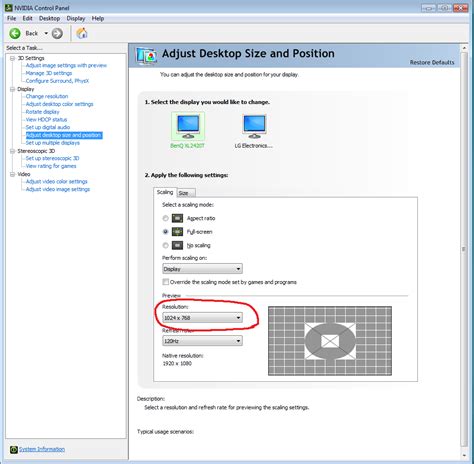Open View rating for games task
Image resolution: width=474 pixels, height=464 pixels.
(x=51, y=166)
